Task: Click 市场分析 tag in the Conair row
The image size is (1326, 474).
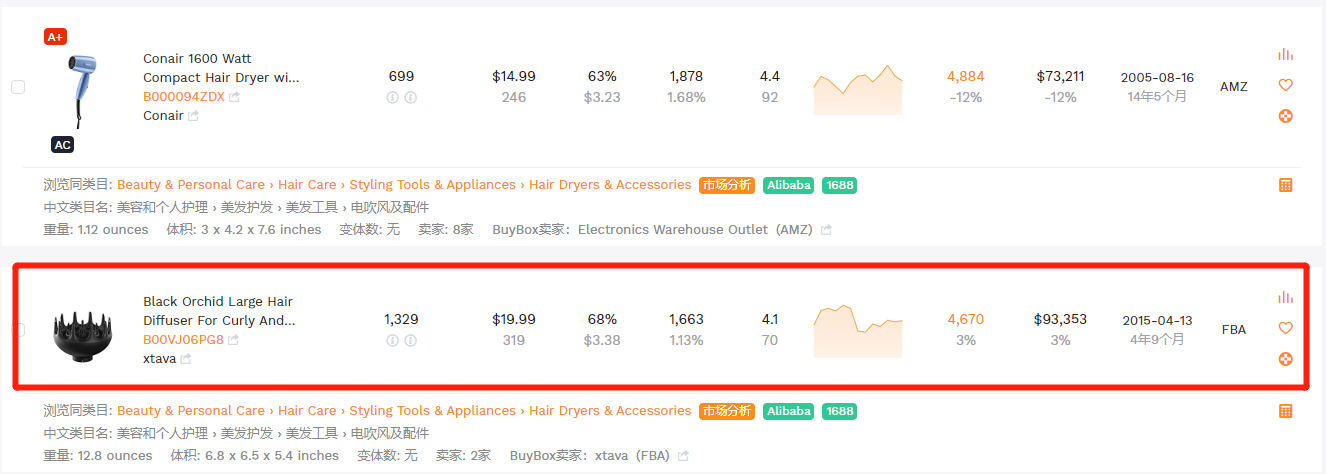Action: [x=727, y=185]
